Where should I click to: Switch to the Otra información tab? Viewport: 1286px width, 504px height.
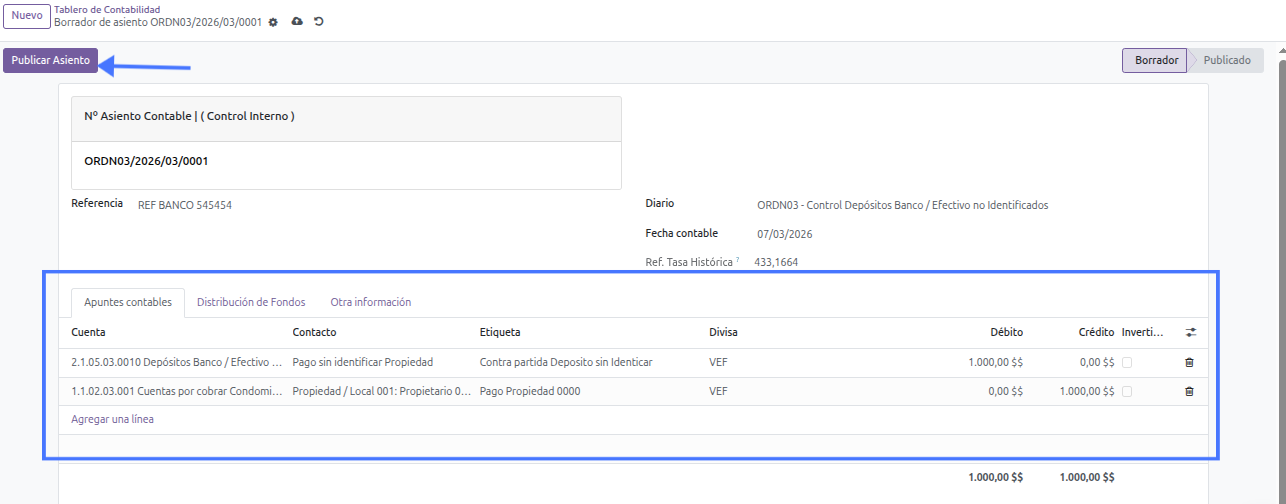tap(370, 302)
